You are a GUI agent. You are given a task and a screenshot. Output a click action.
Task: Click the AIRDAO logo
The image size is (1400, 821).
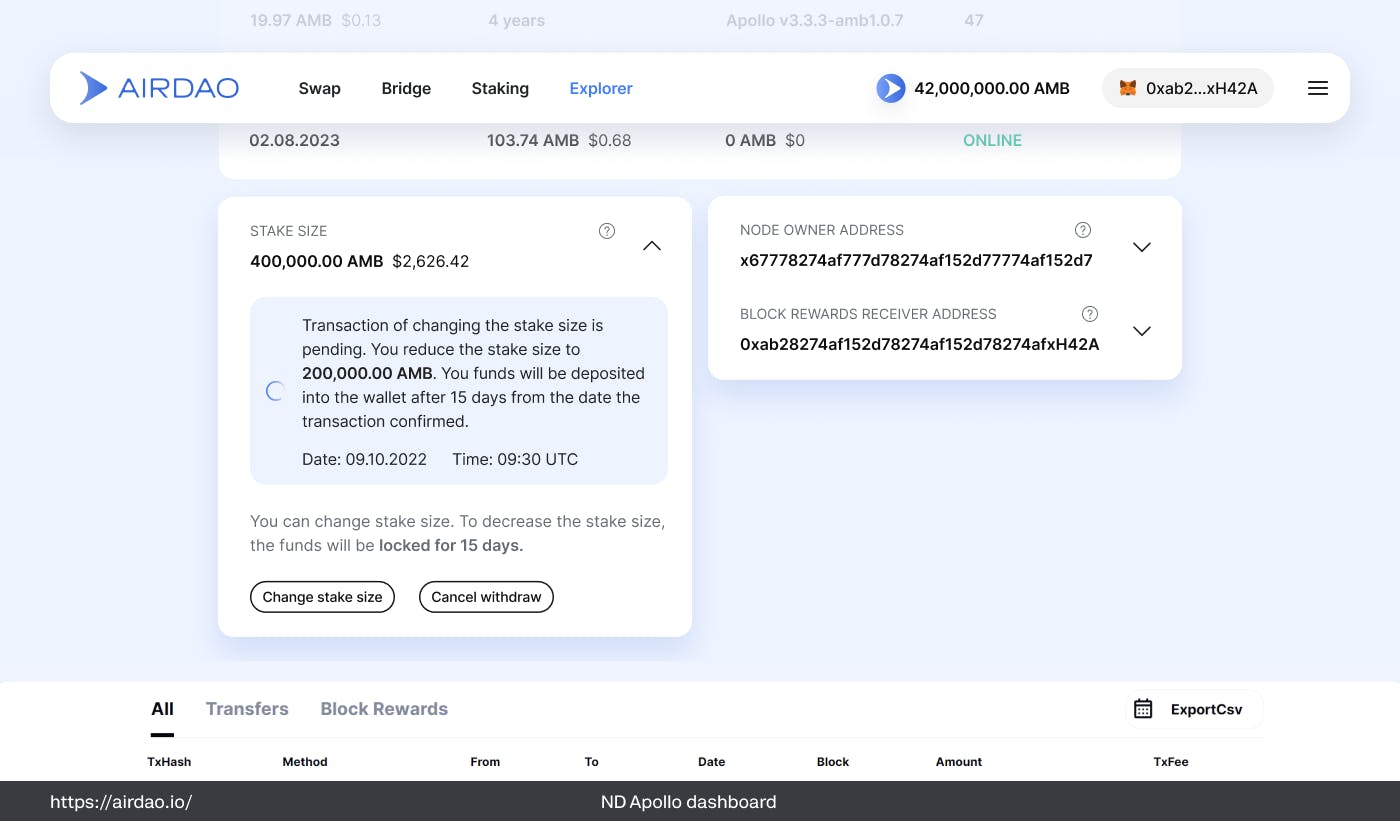pyautogui.click(x=159, y=88)
